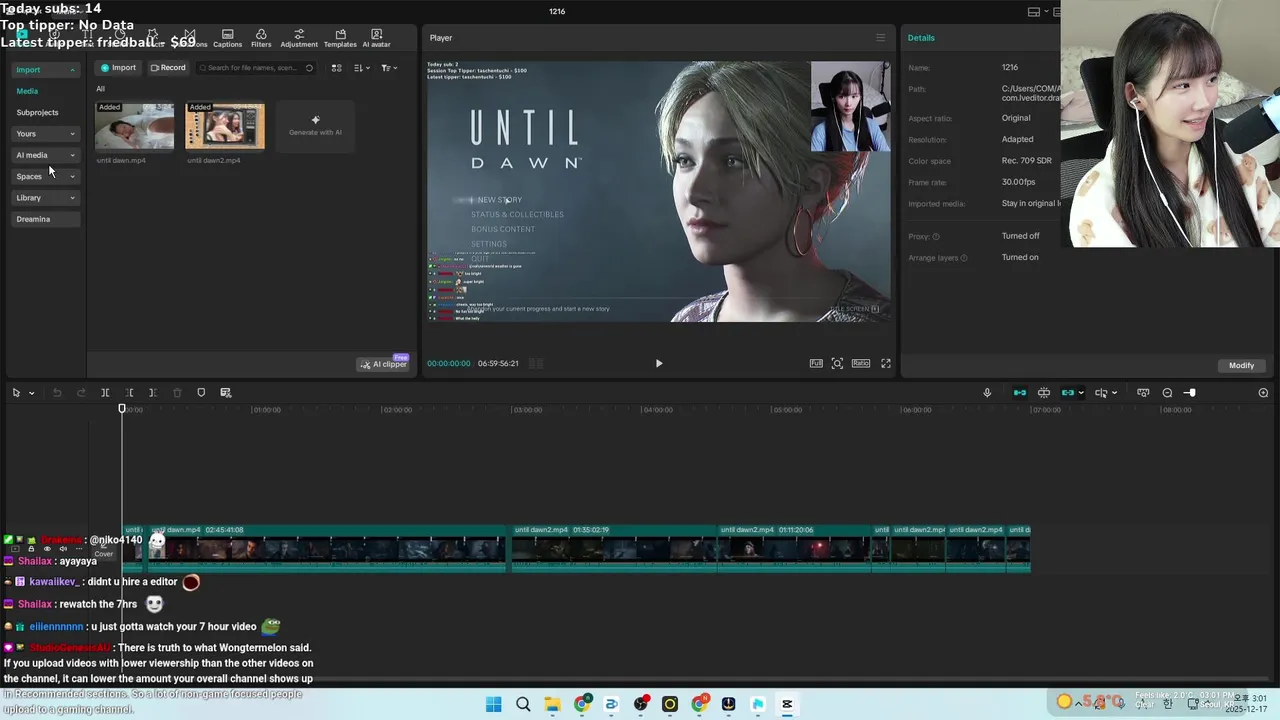Expand the AI media section
This screenshot has width=1280, height=720.
tap(45, 155)
